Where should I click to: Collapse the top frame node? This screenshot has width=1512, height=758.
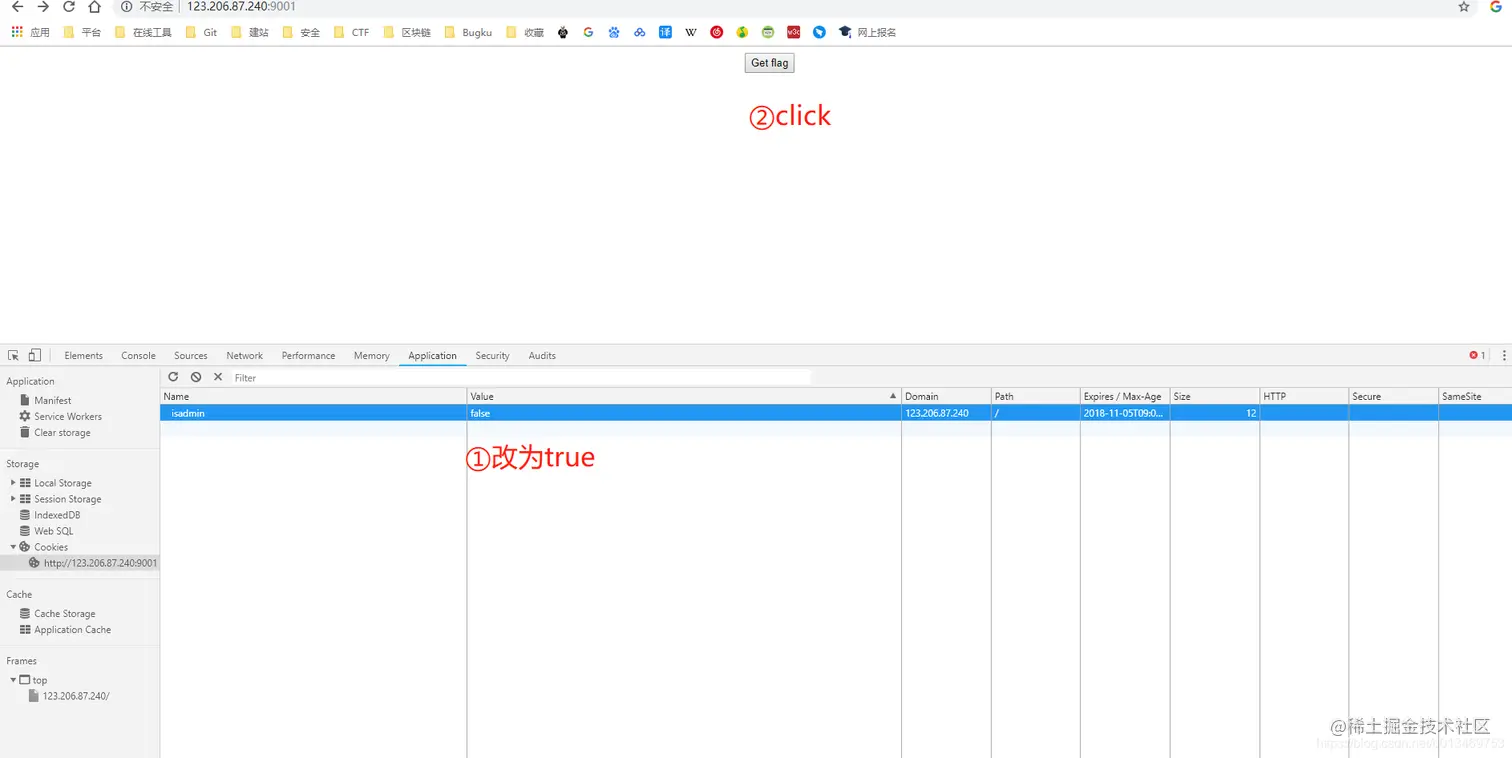[x=13, y=680]
